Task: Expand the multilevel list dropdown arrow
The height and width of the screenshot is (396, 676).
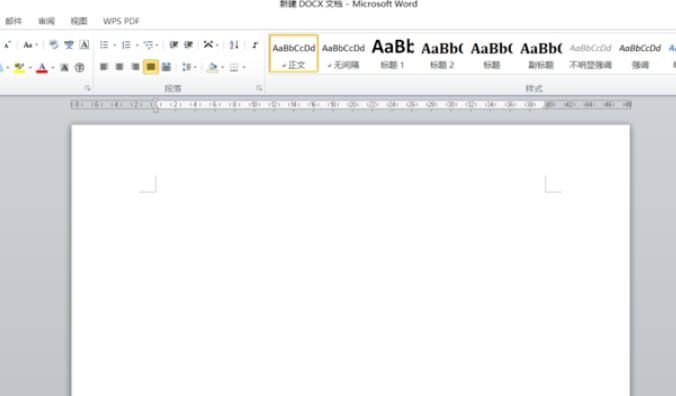Action: tap(157, 45)
